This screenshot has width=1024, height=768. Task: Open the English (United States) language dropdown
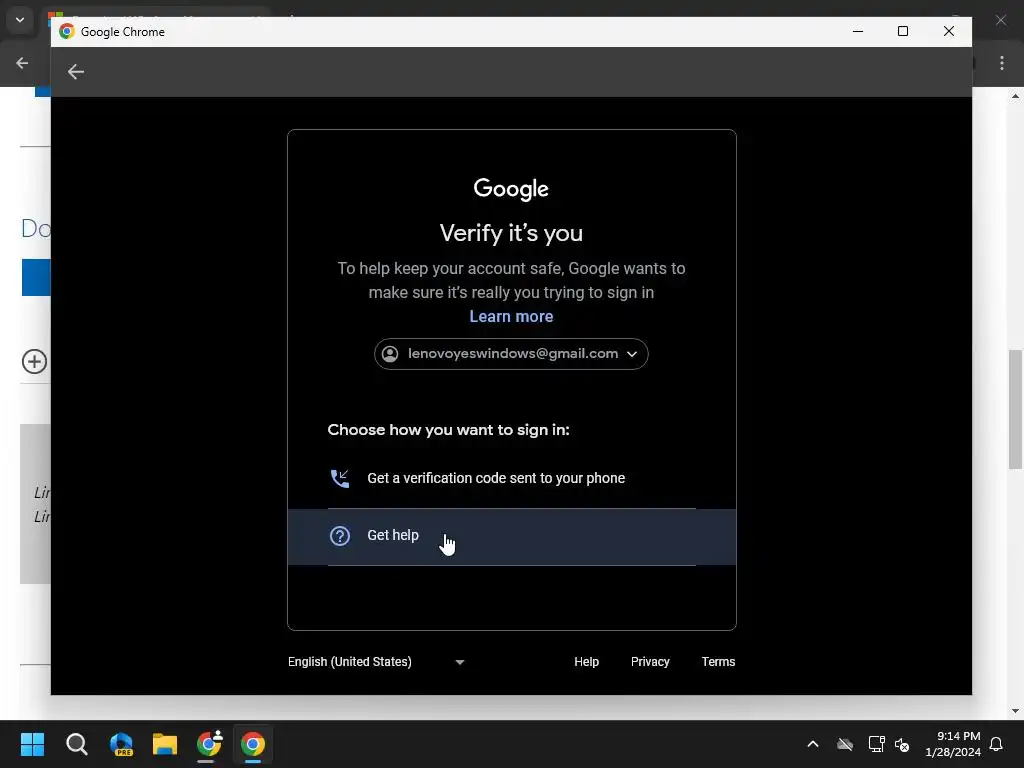[x=376, y=662]
